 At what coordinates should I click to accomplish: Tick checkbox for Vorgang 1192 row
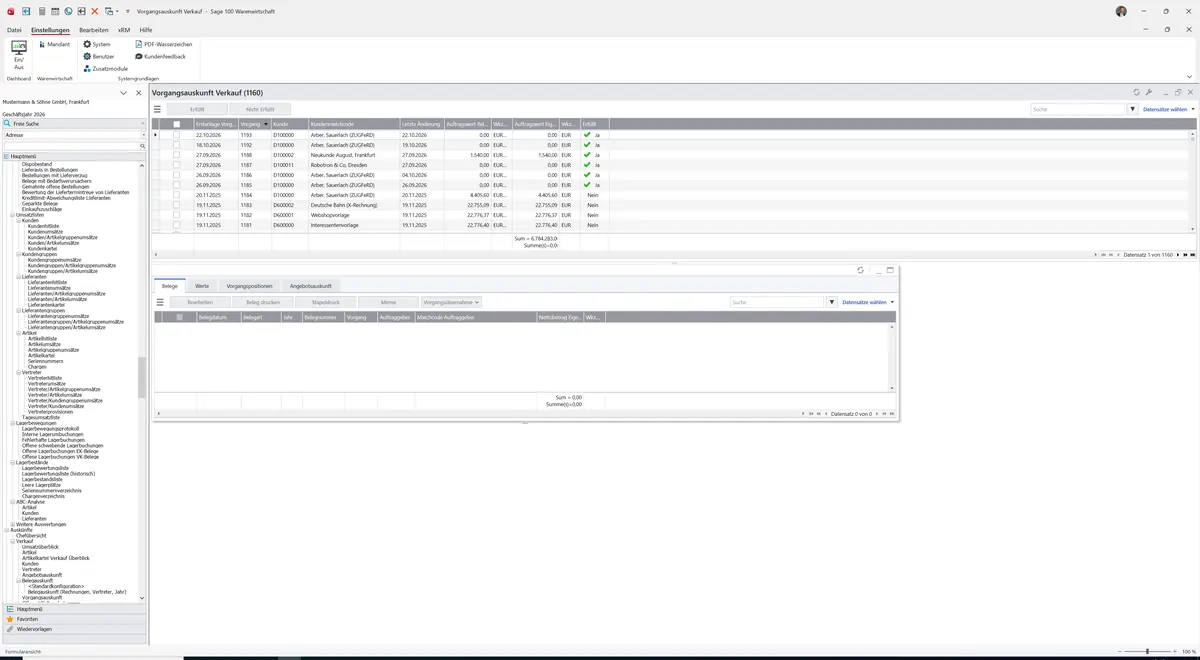tap(177, 145)
